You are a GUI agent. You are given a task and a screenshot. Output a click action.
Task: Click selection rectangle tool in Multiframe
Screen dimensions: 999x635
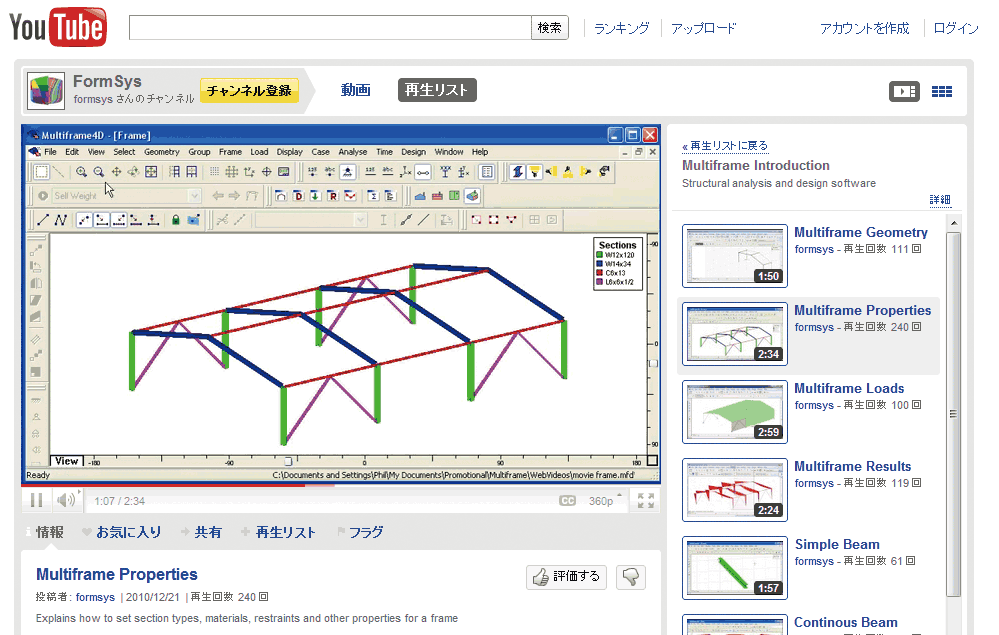point(41,171)
